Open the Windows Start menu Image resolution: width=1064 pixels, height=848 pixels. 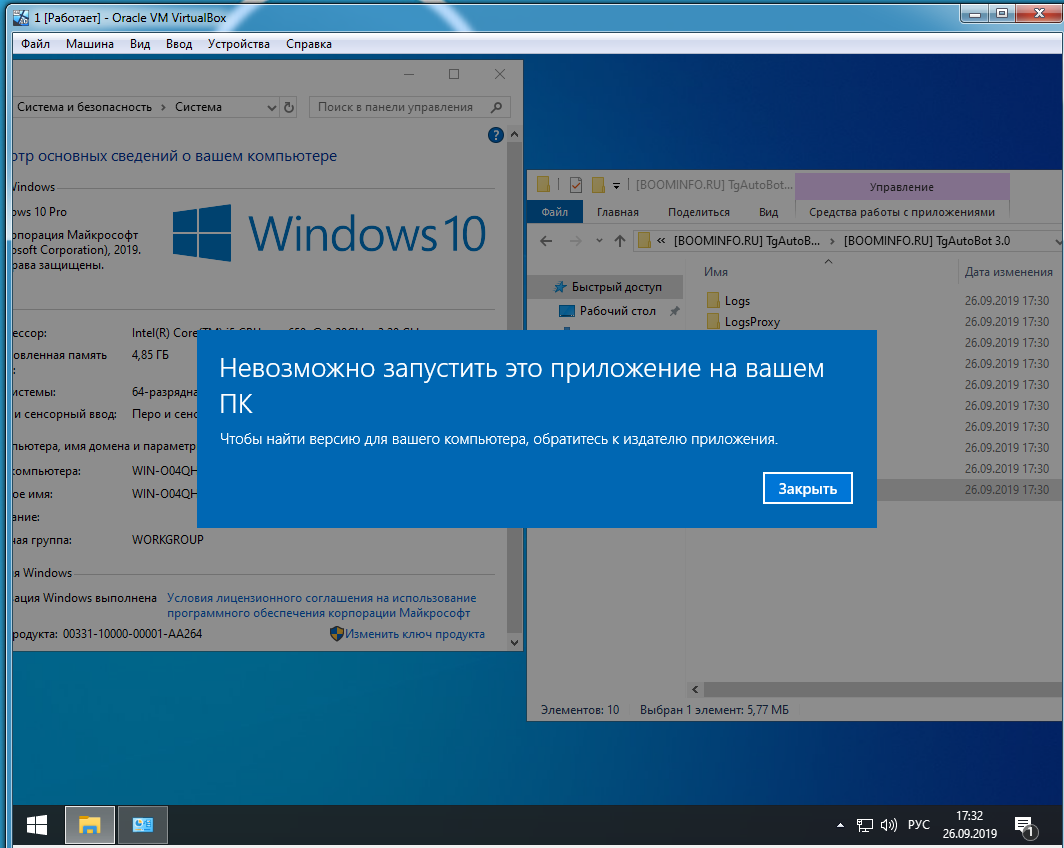(37, 825)
